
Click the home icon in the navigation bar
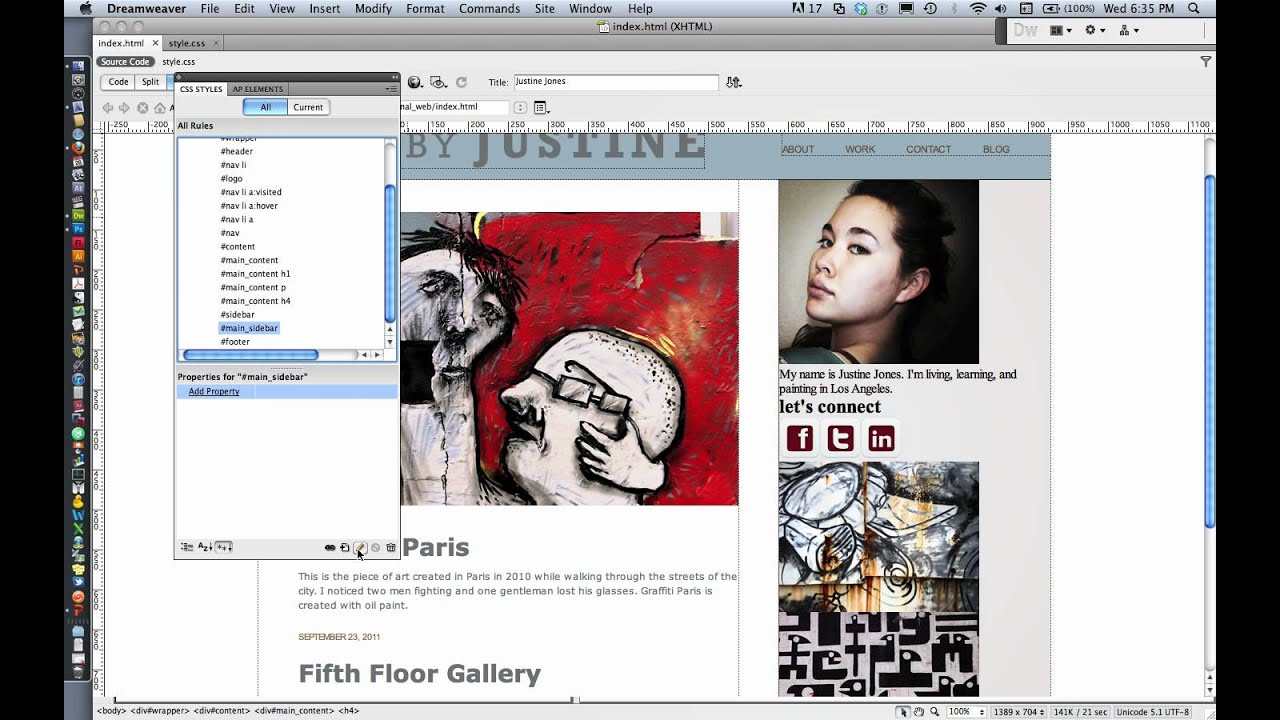(x=160, y=107)
